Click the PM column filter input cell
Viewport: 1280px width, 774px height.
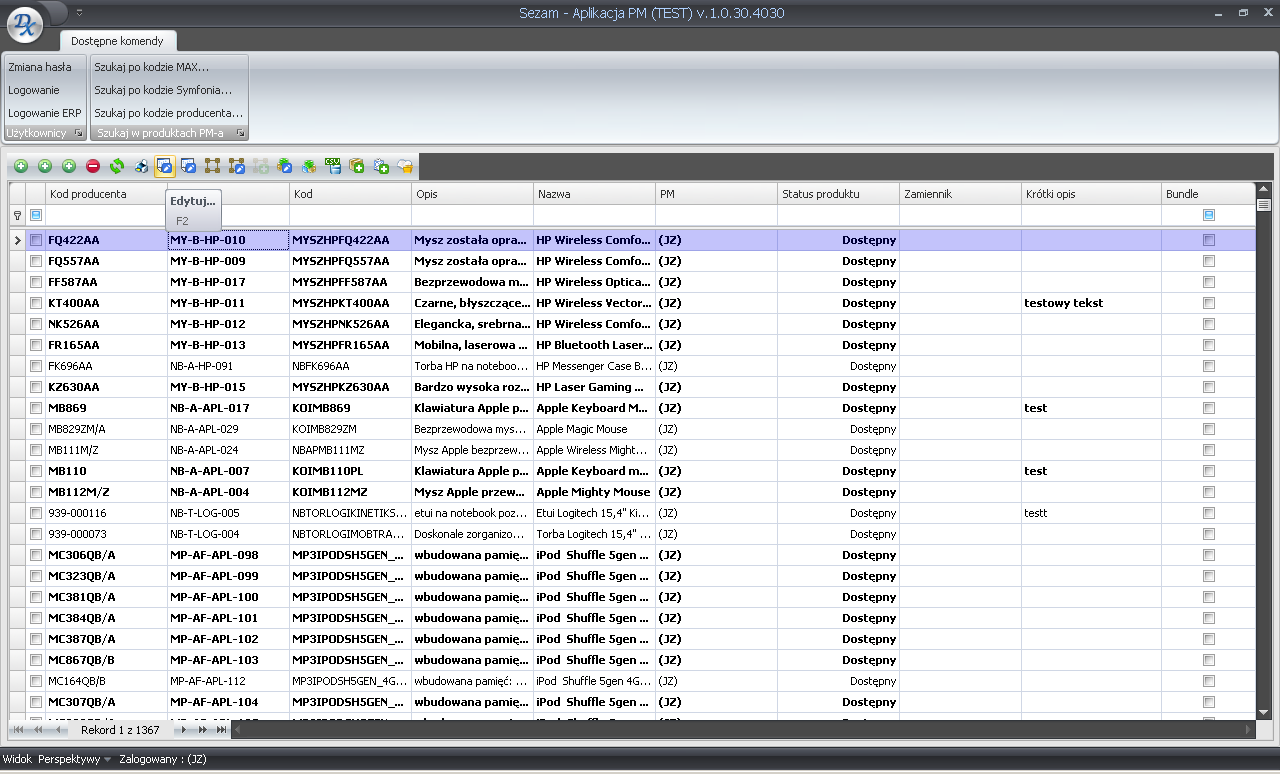[716, 215]
